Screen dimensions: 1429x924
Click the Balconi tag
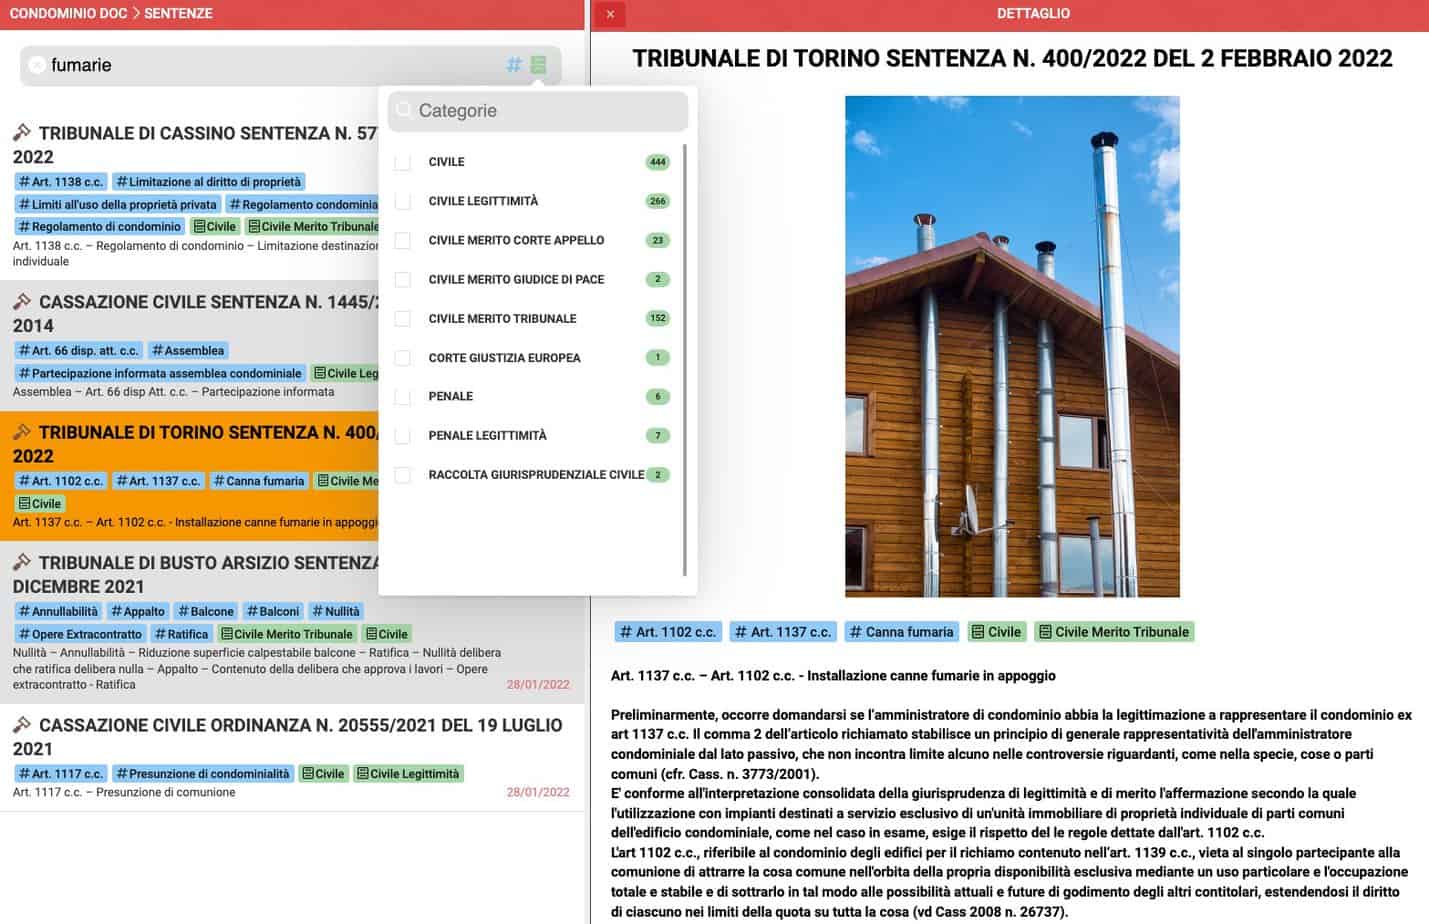click(x=273, y=611)
